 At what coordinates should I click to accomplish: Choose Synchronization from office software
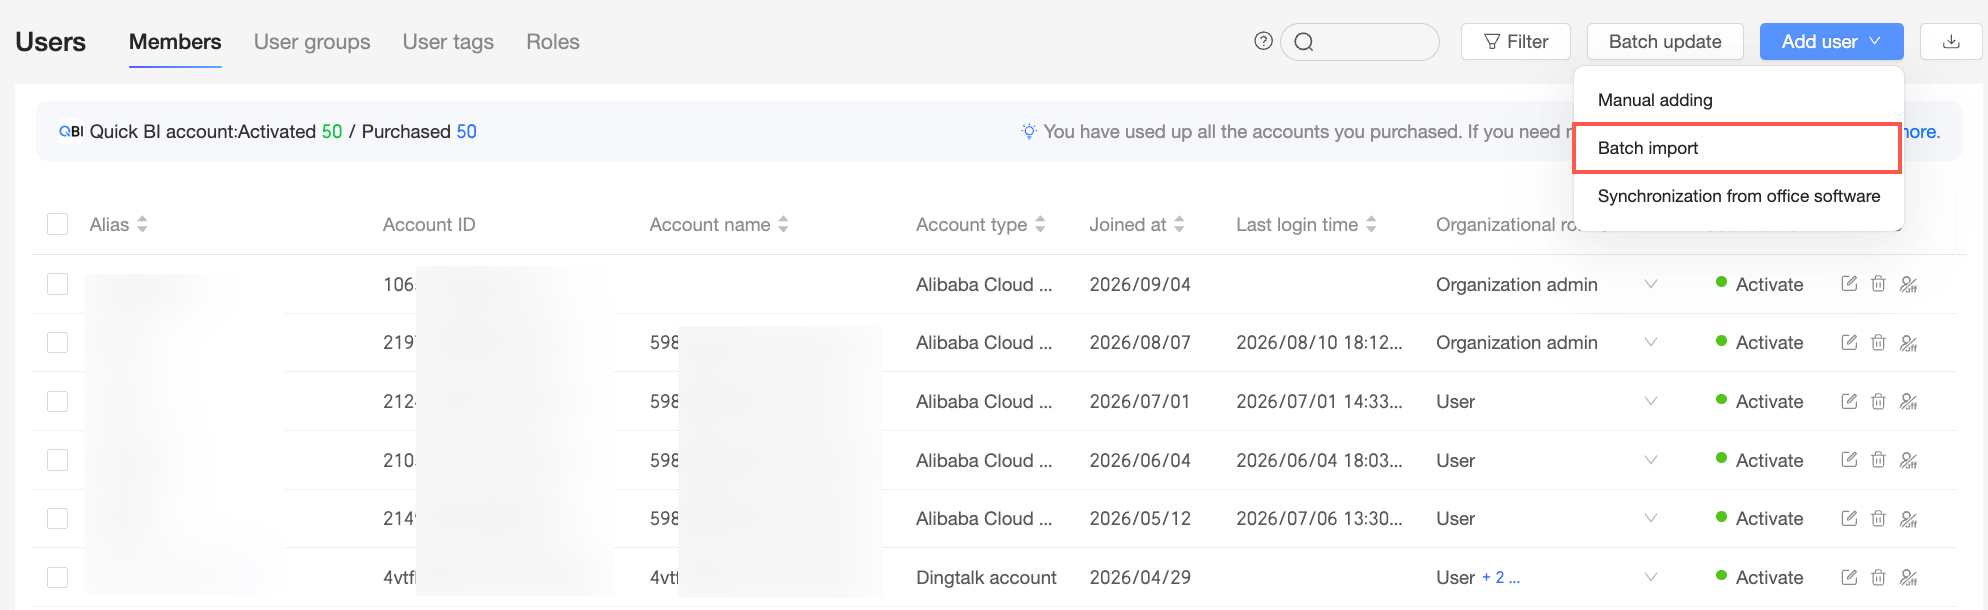pyautogui.click(x=1738, y=196)
